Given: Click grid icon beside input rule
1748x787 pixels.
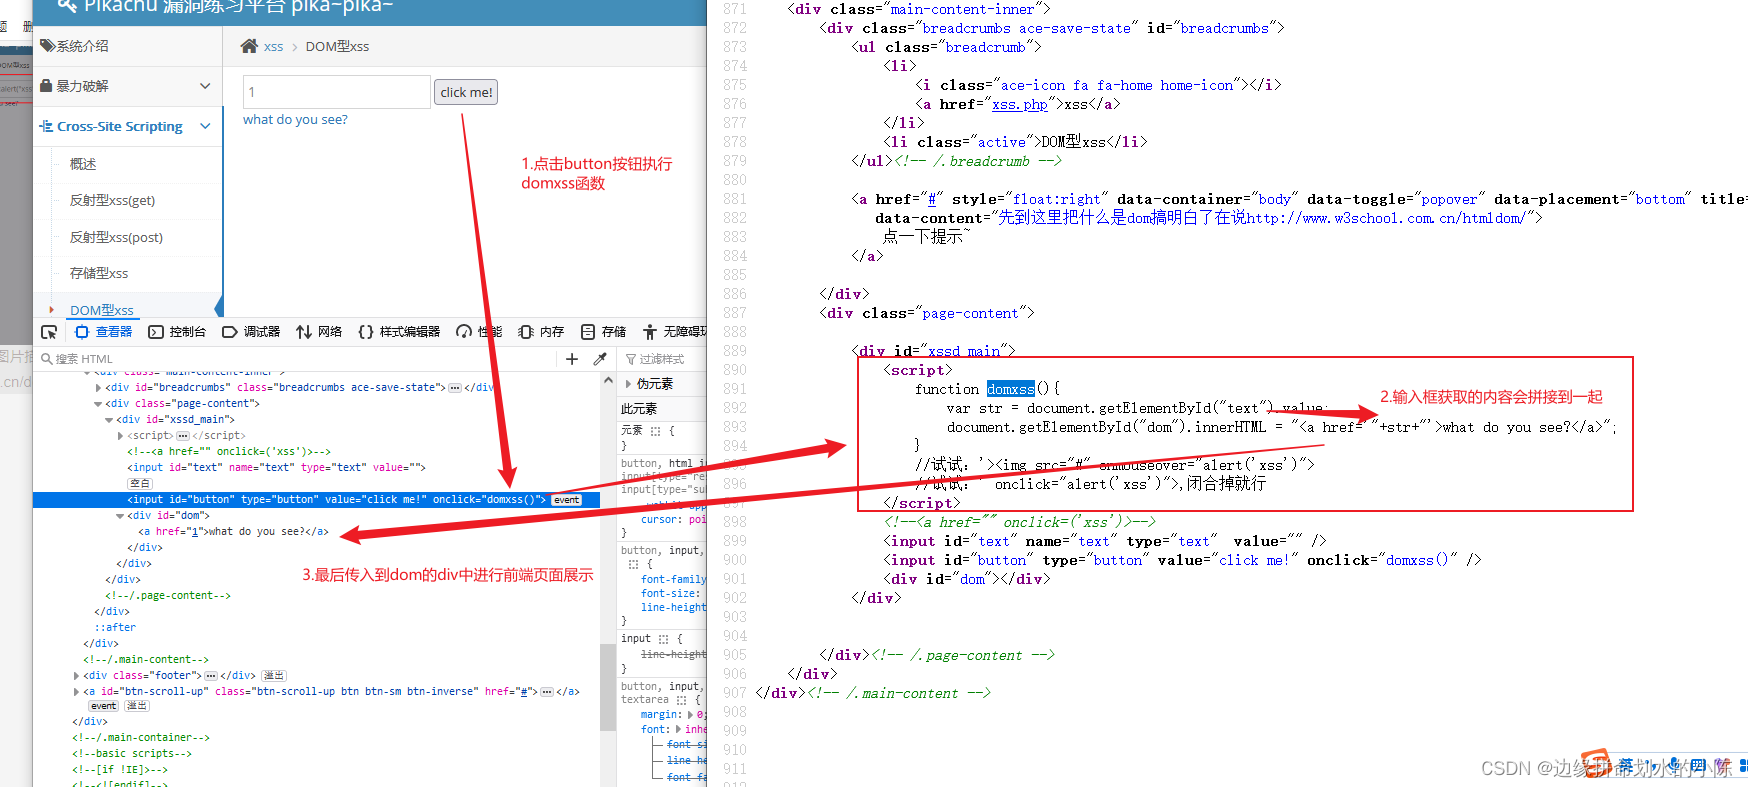Looking at the screenshot, I should pos(663,639).
